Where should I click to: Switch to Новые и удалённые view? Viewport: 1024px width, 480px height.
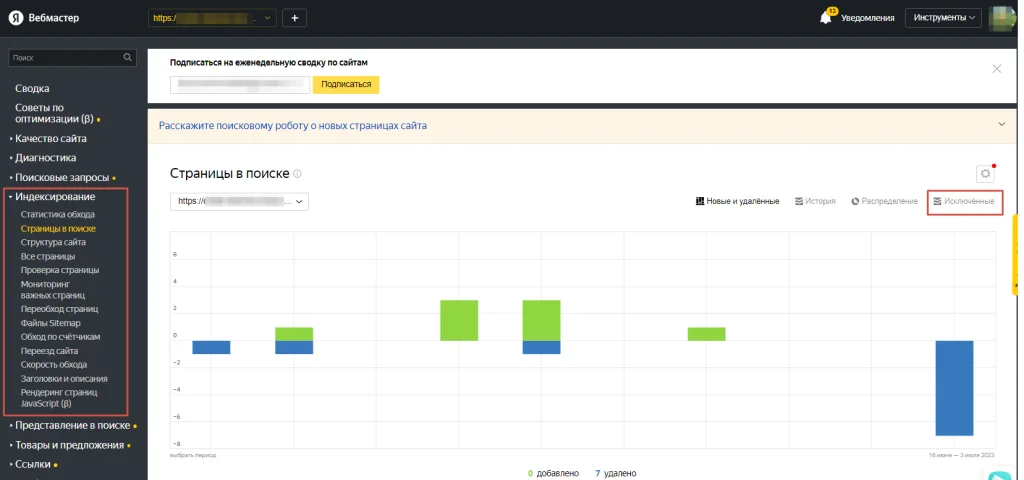pos(736,201)
